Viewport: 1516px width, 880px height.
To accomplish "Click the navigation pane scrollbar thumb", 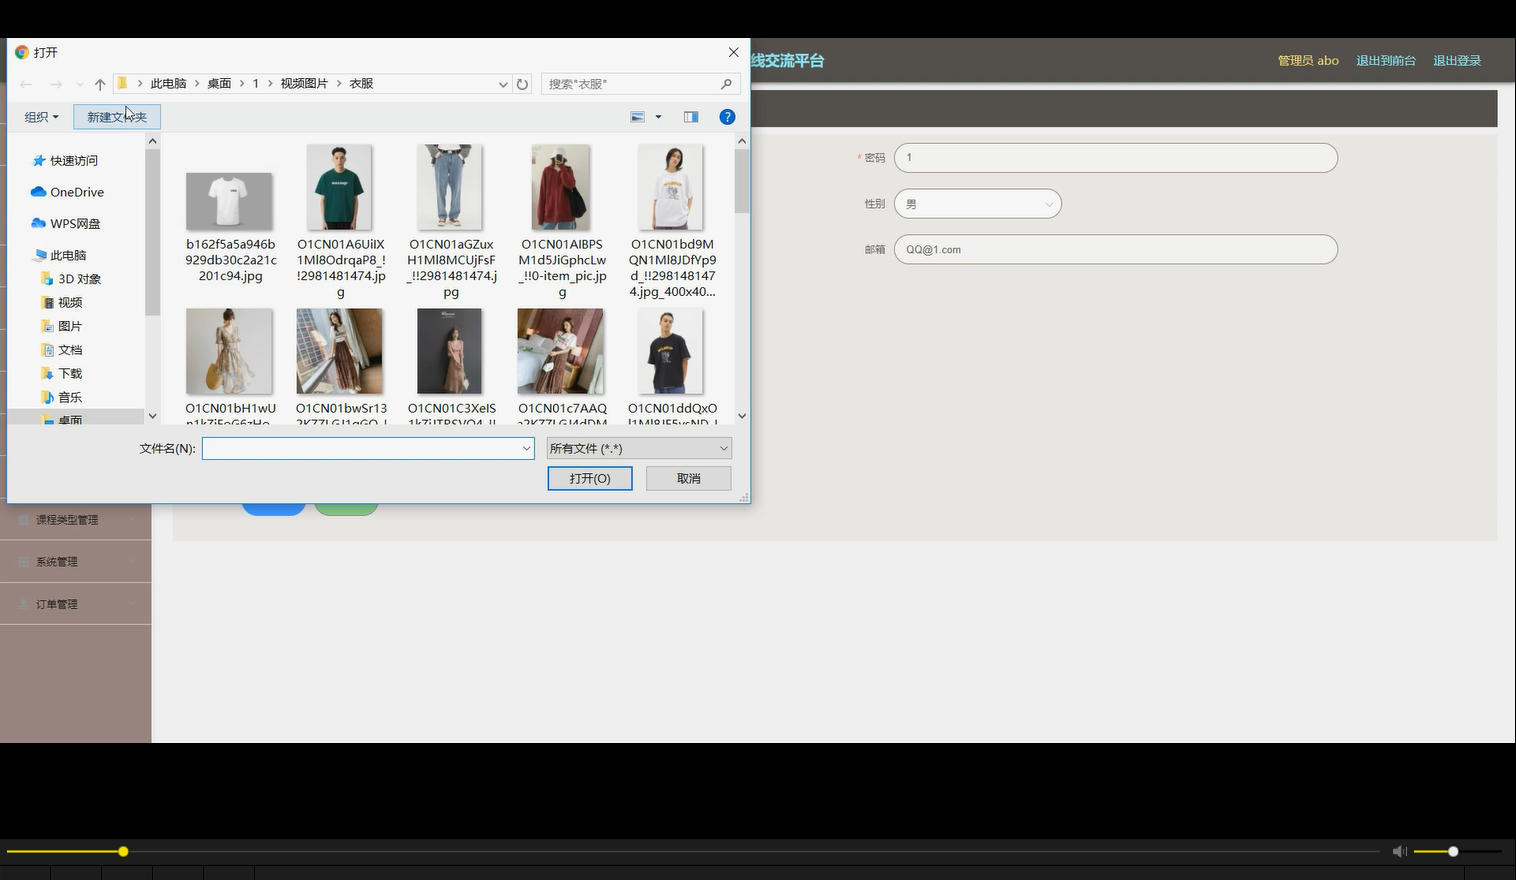I will point(152,232).
